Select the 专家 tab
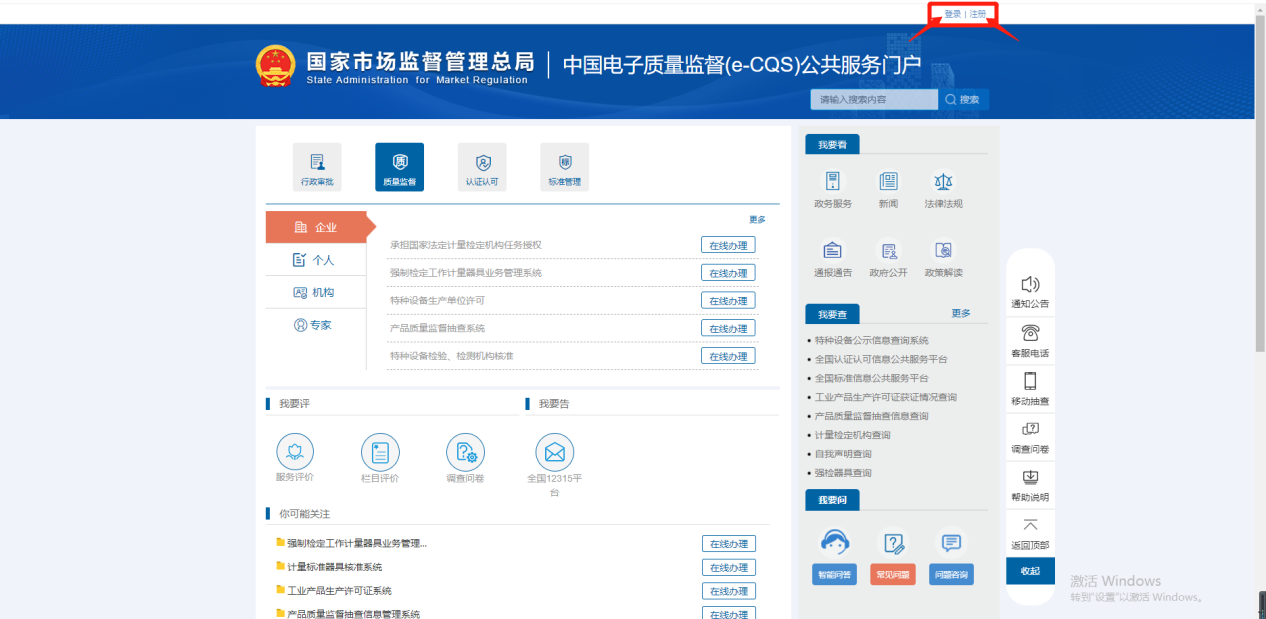 click(x=316, y=325)
